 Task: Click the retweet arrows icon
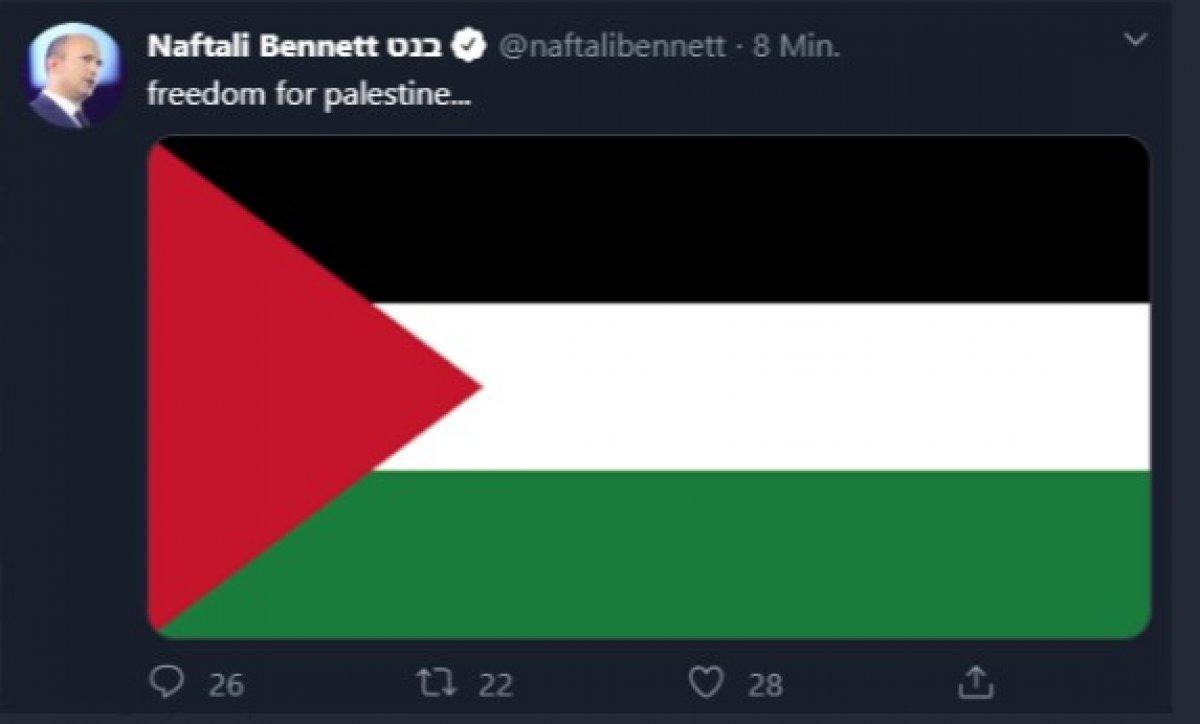[x=435, y=683]
